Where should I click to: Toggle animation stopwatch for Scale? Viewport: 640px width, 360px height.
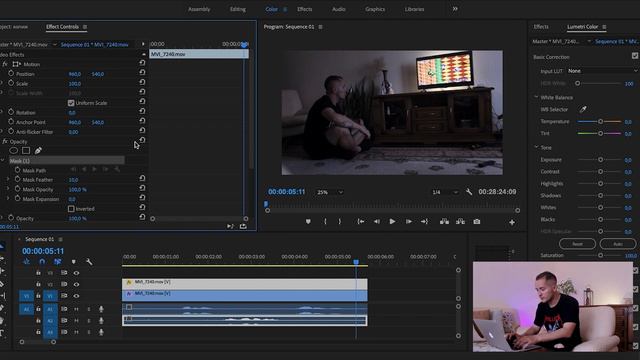click(11, 83)
